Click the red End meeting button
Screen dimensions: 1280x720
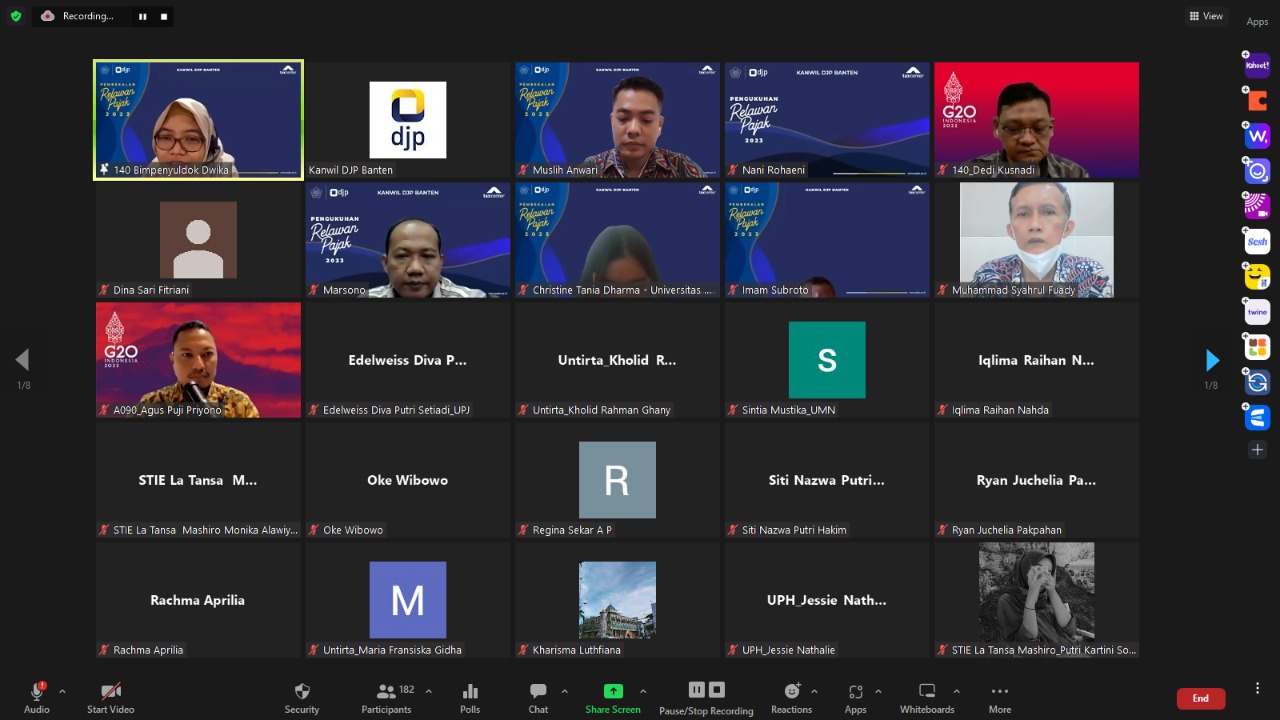pos(1200,698)
